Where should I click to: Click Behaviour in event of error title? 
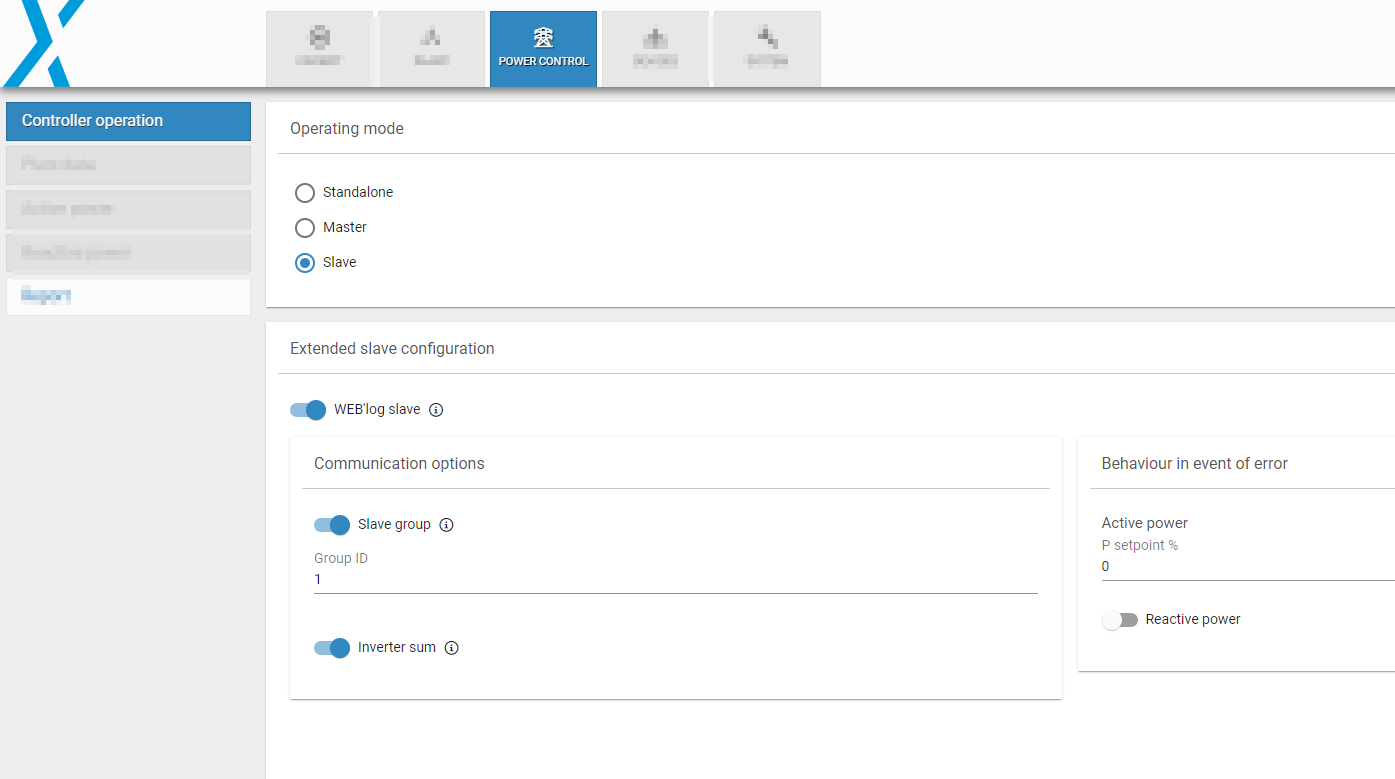pos(1195,464)
